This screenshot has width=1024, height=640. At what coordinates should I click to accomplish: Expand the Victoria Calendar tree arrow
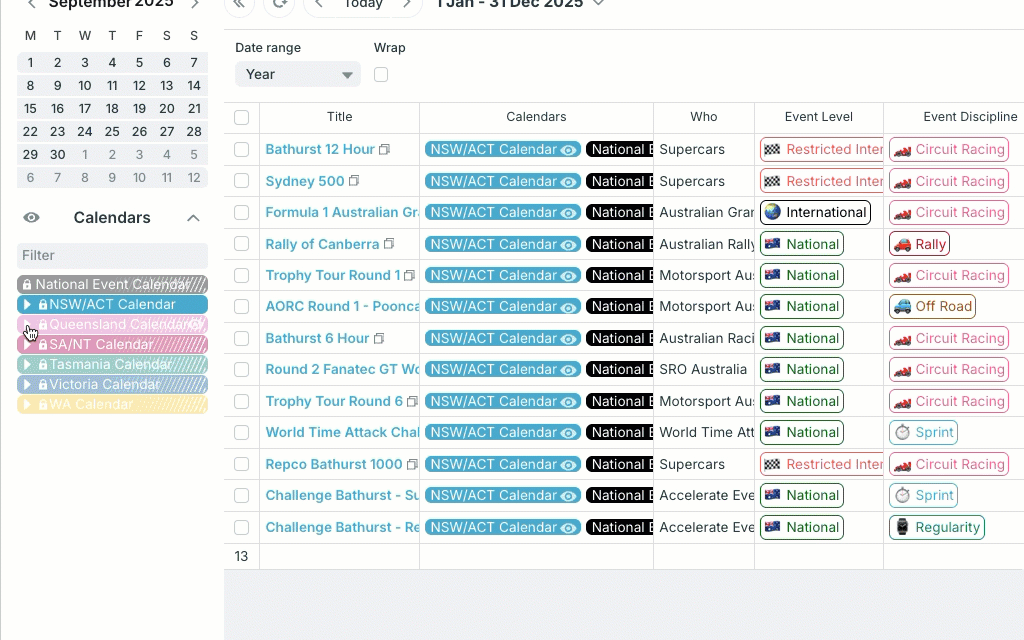[x=28, y=384]
